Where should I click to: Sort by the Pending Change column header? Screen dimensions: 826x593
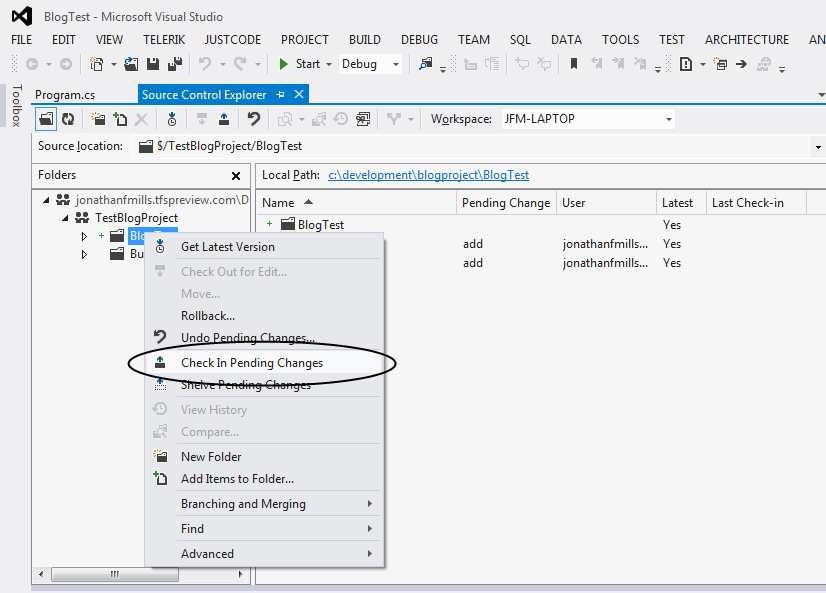(506, 203)
